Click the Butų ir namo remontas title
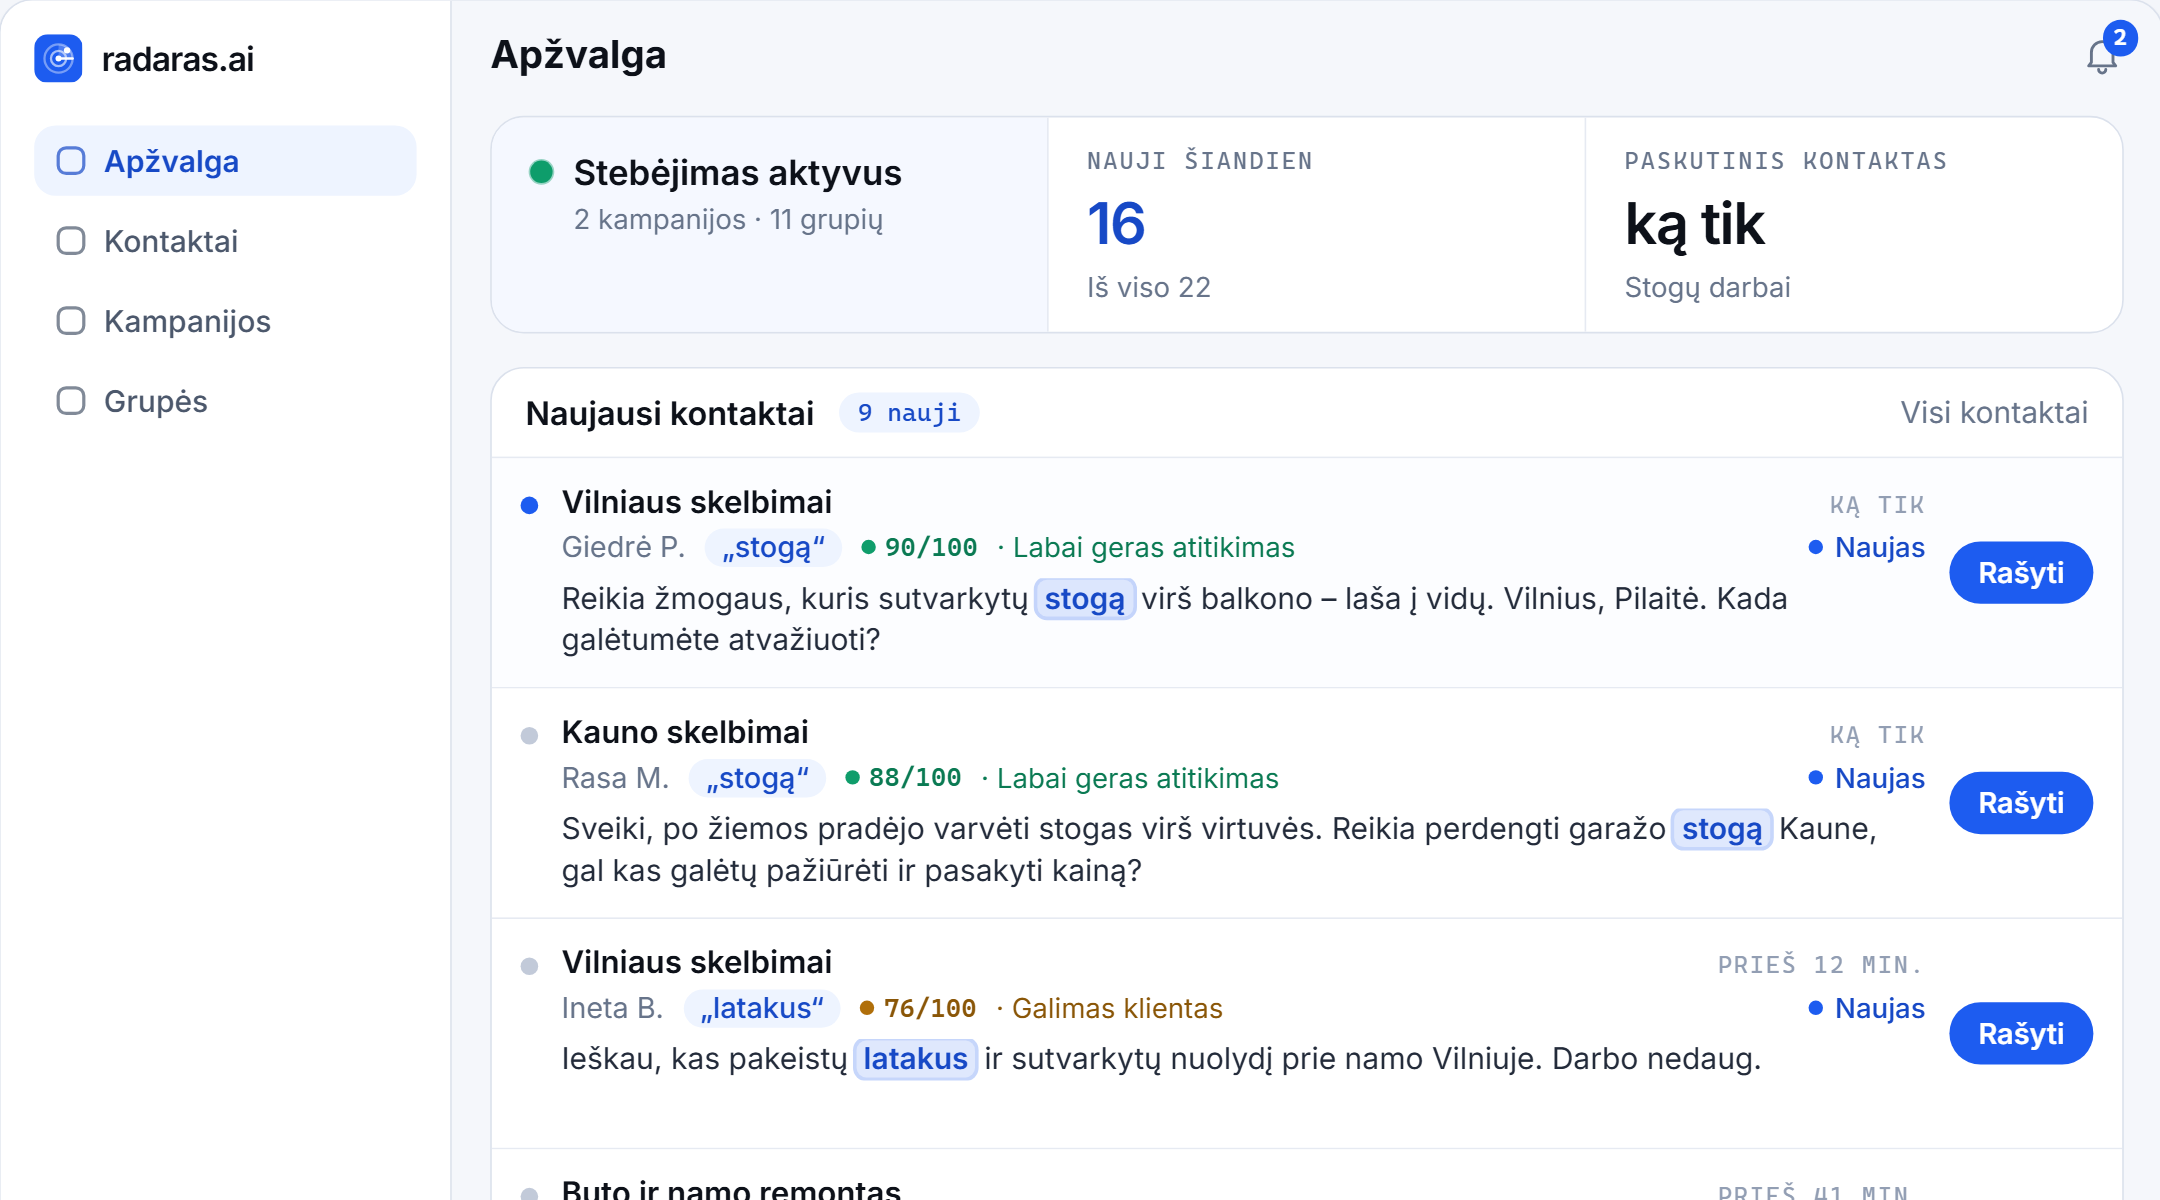The image size is (2160, 1200). click(731, 1188)
